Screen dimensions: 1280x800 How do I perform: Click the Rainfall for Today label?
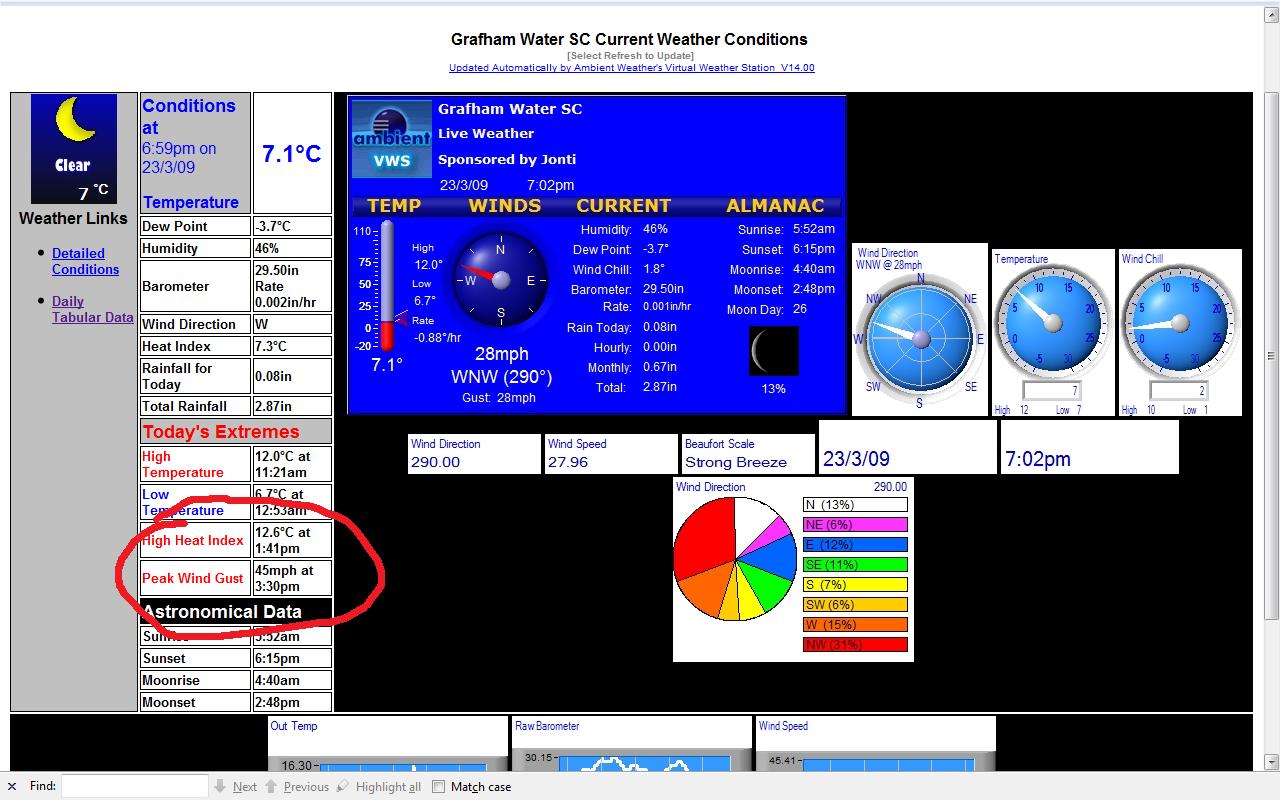177,376
